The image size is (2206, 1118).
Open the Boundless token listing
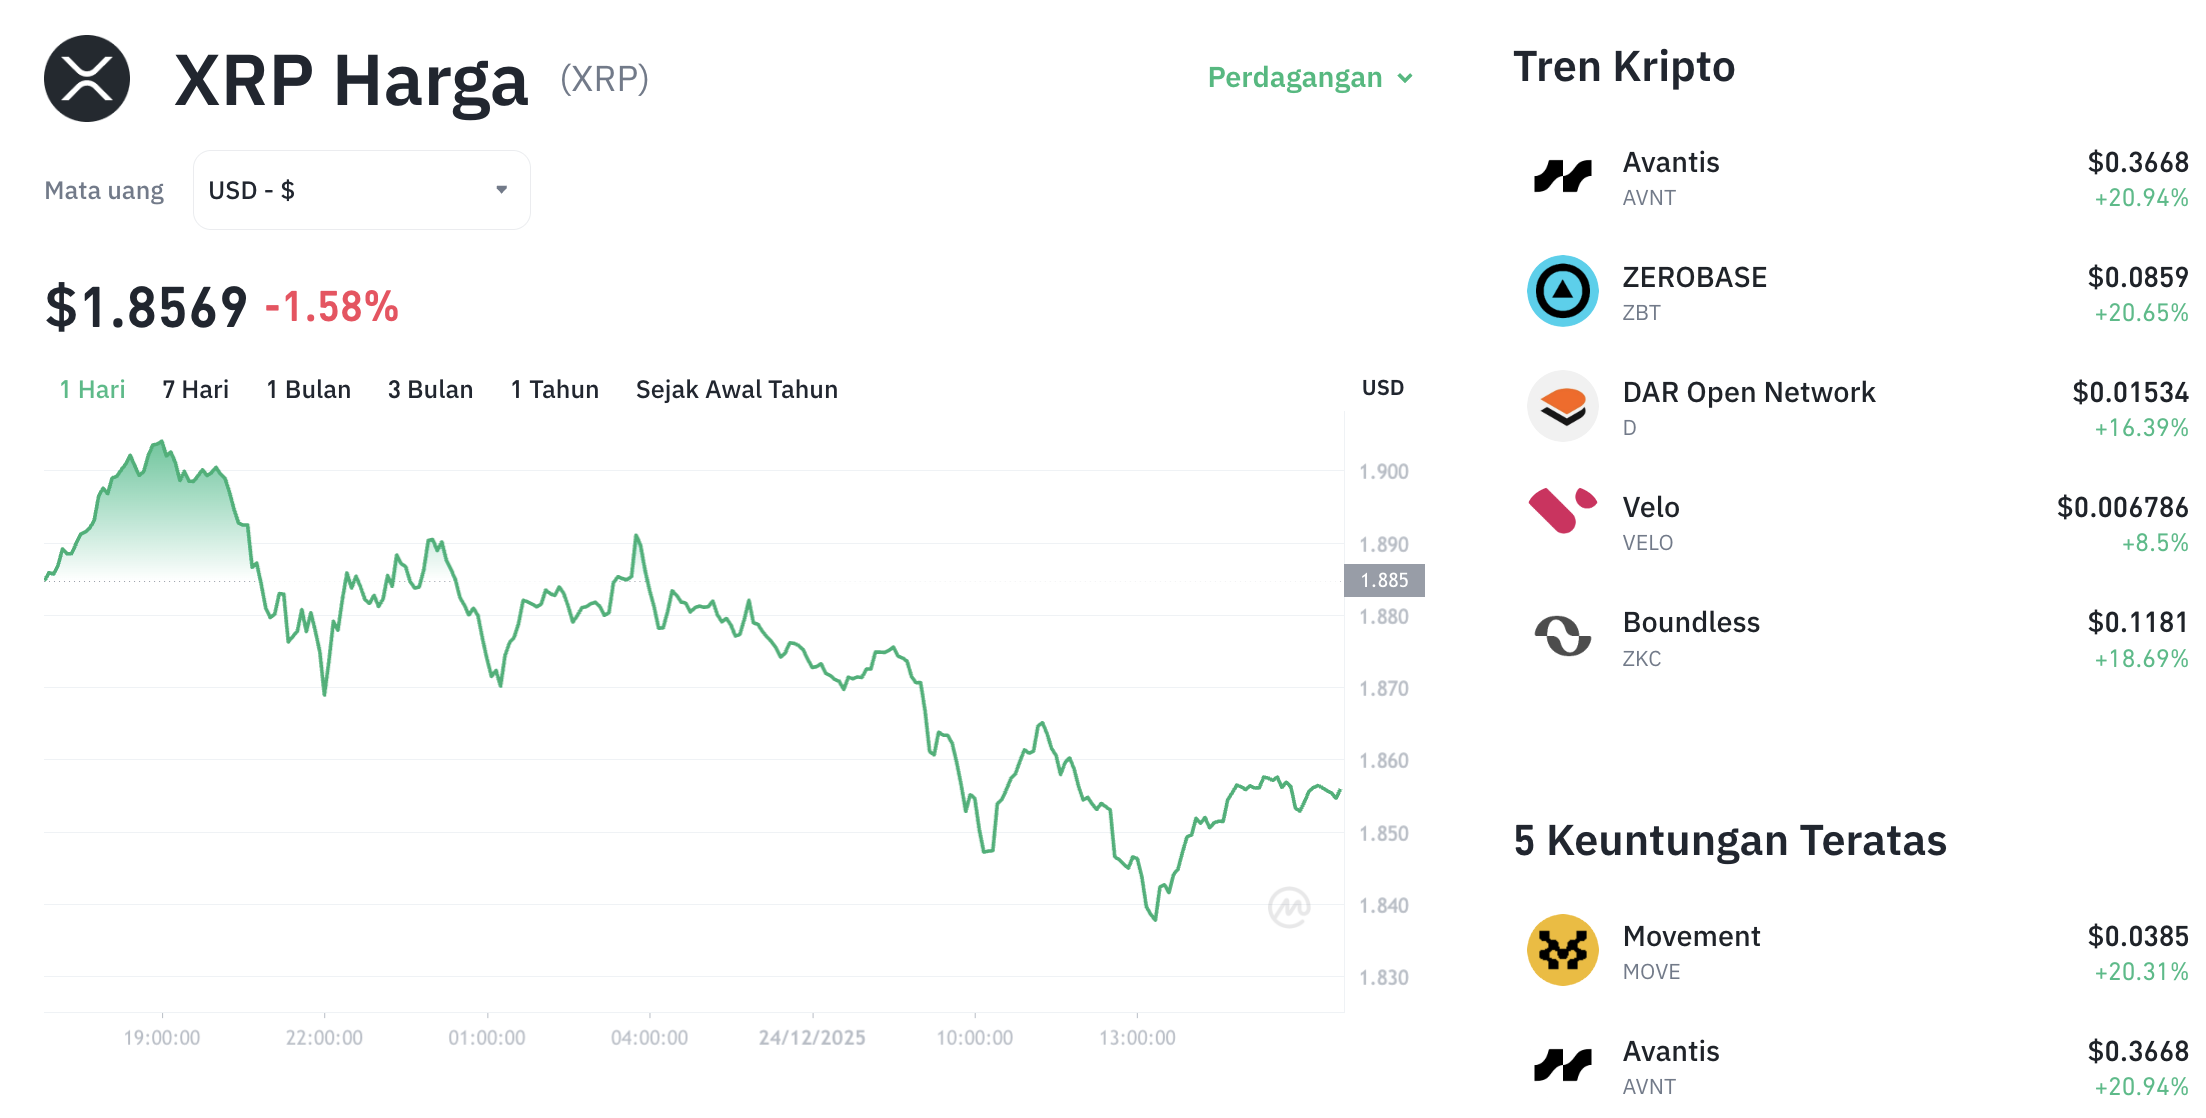pyautogui.click(x=1690, y=621)
